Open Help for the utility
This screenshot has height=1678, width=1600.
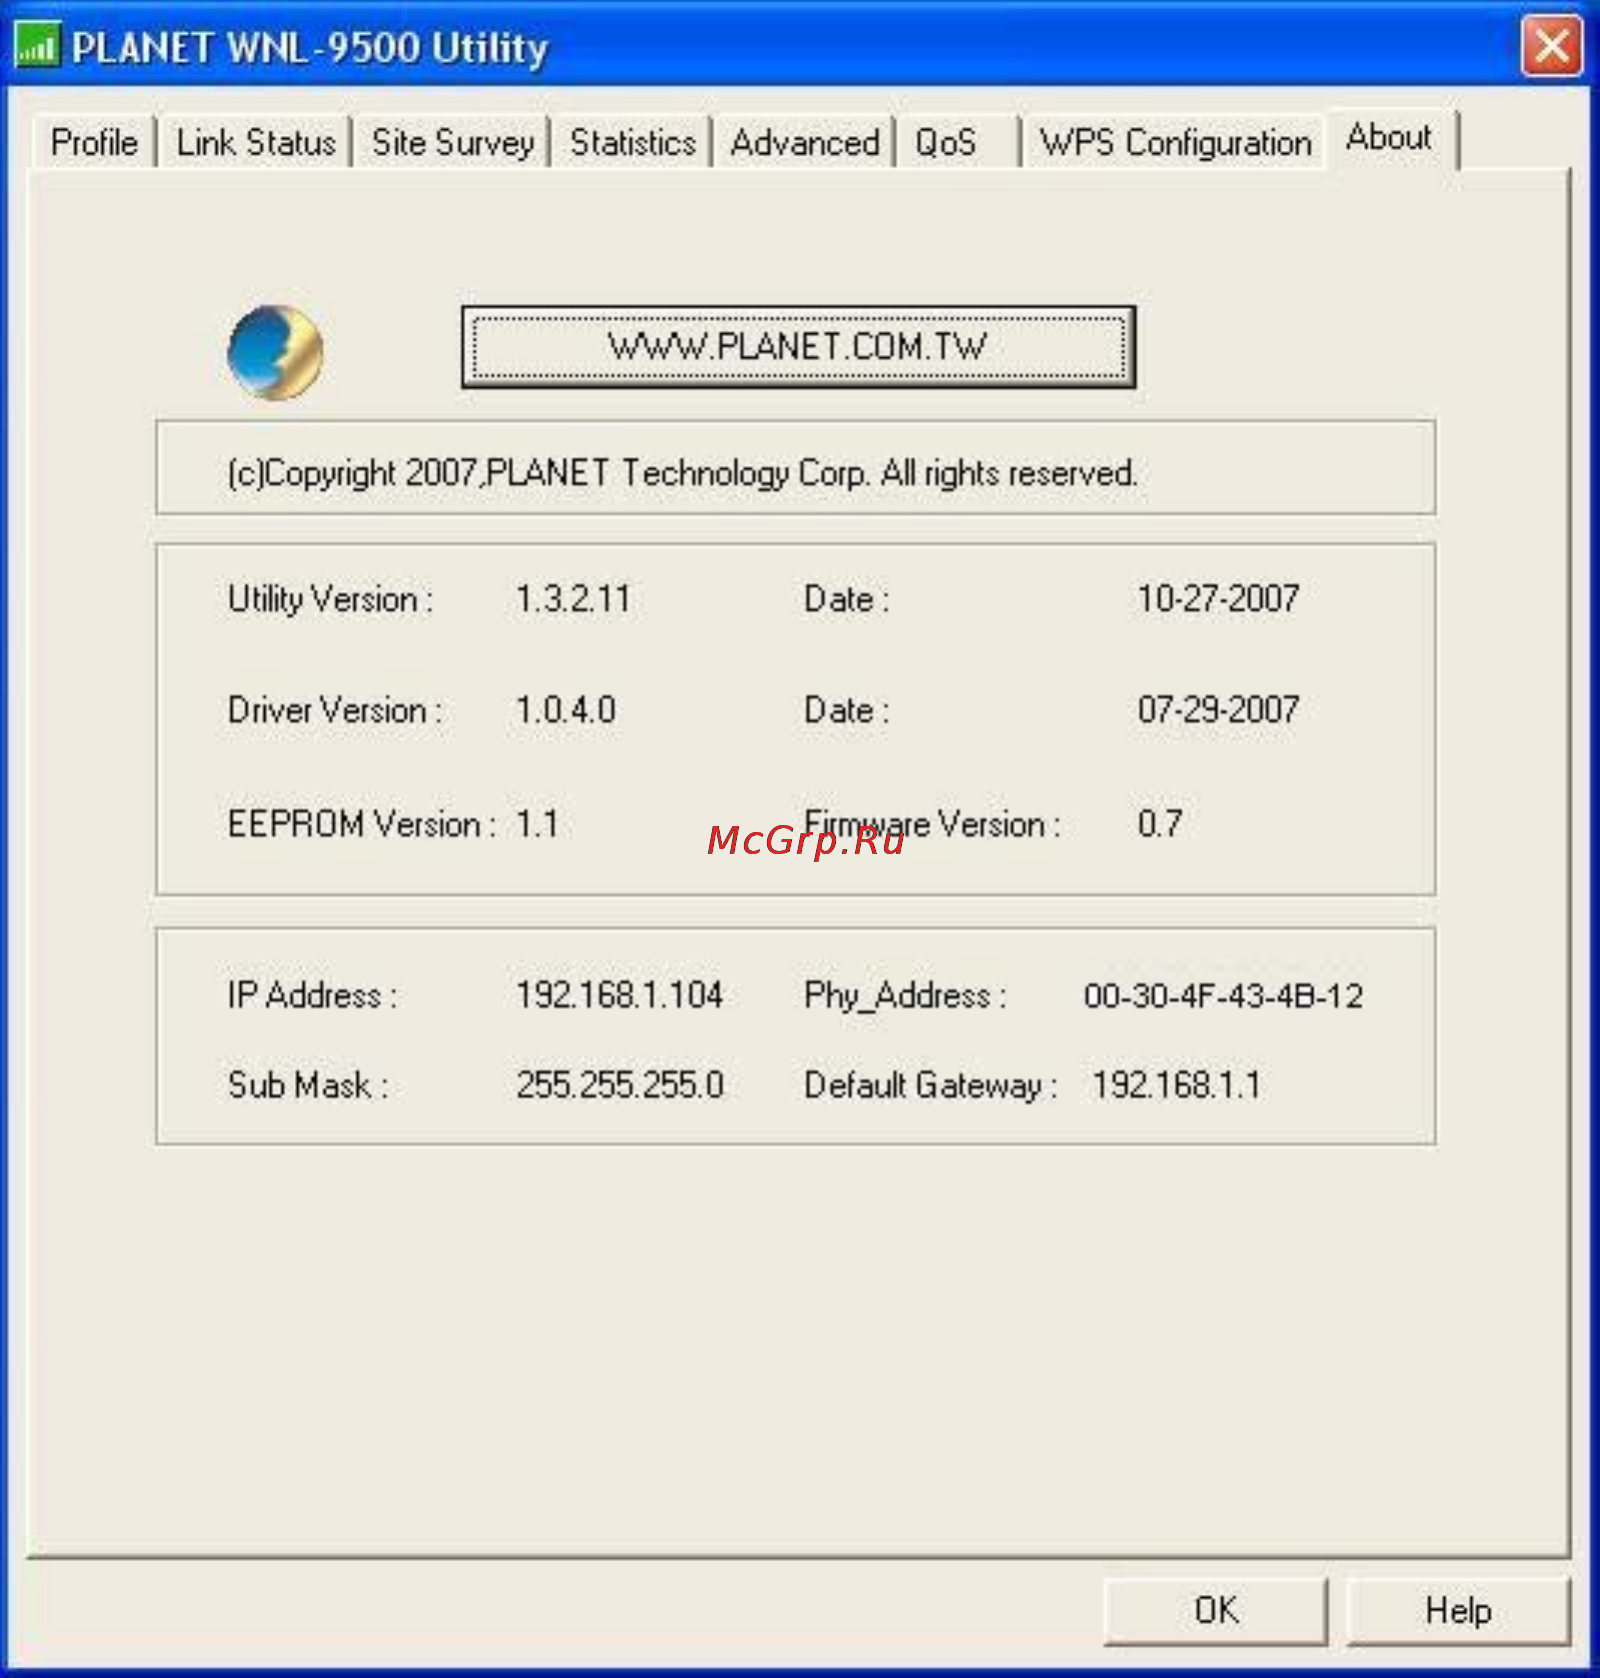(x=1458, y=1610)
